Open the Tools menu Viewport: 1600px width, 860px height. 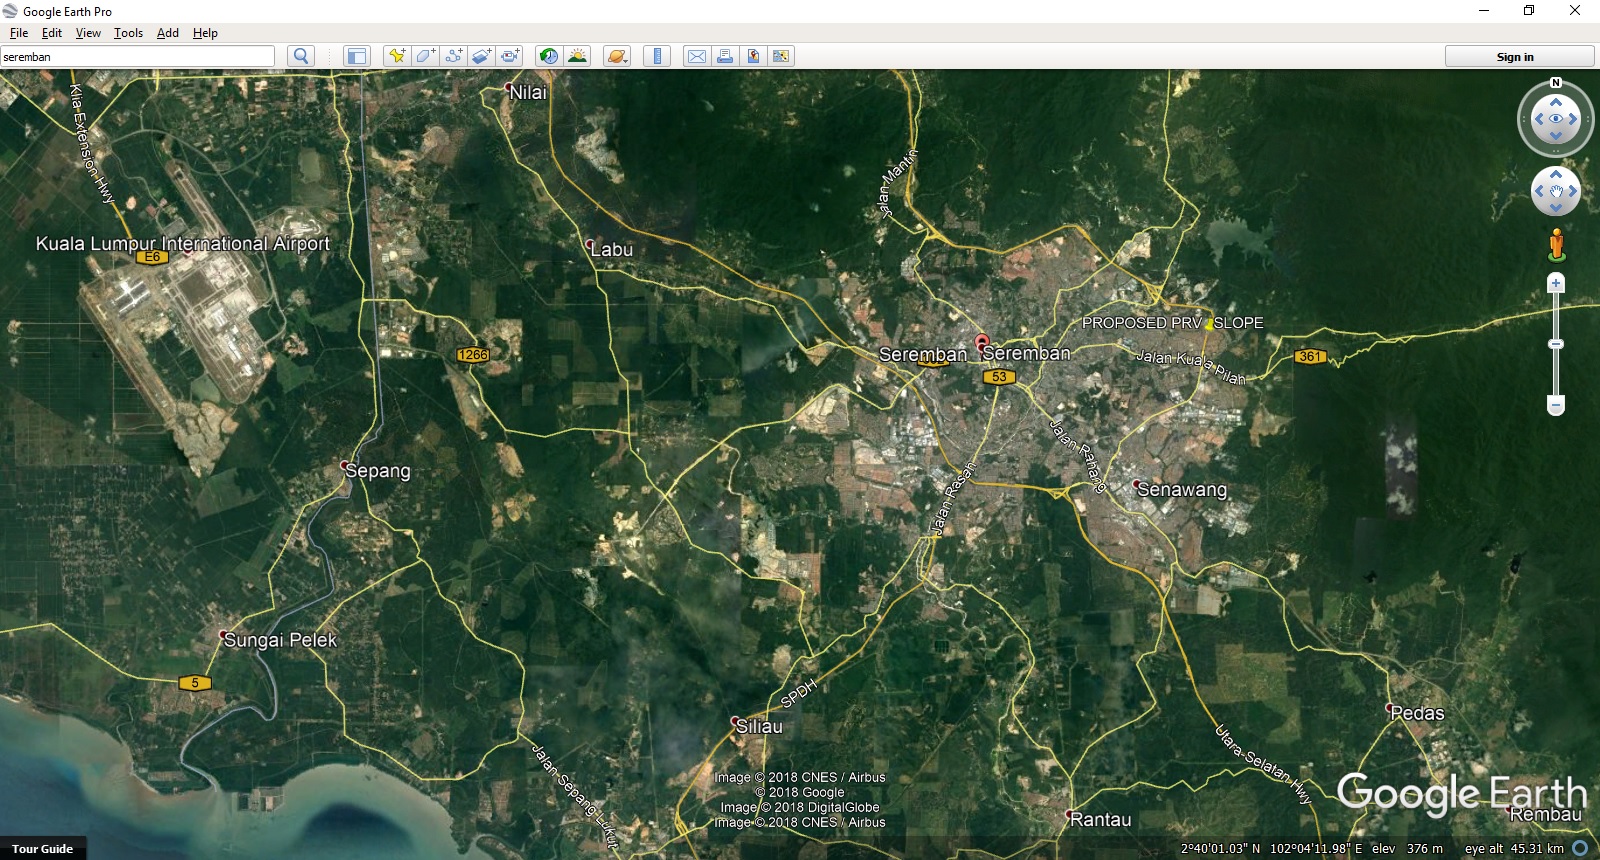tap(128, 33)
